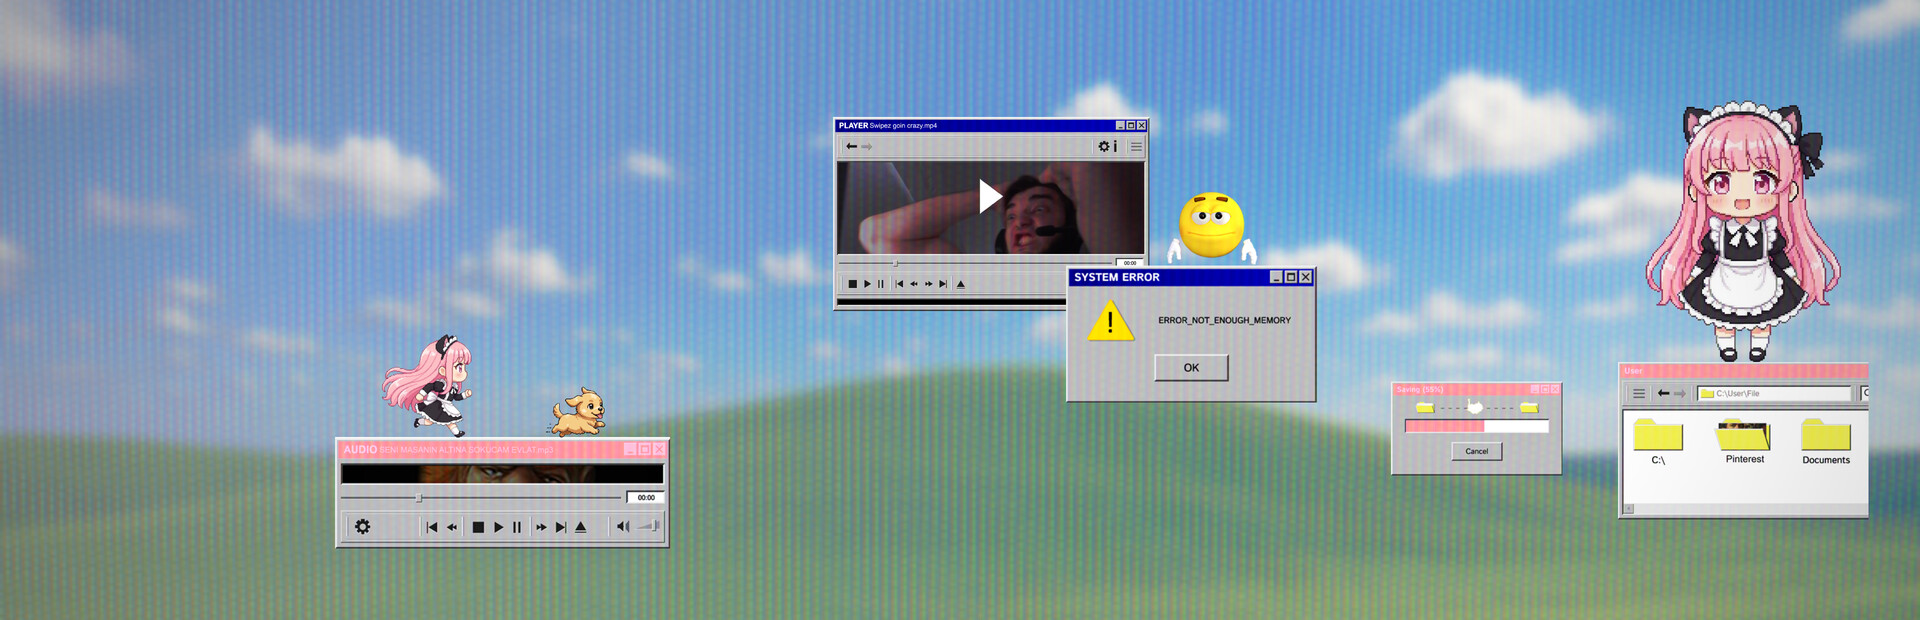Go forward in the User file window
This screenshot has width=1920, height=620.
pos(1680,393)
